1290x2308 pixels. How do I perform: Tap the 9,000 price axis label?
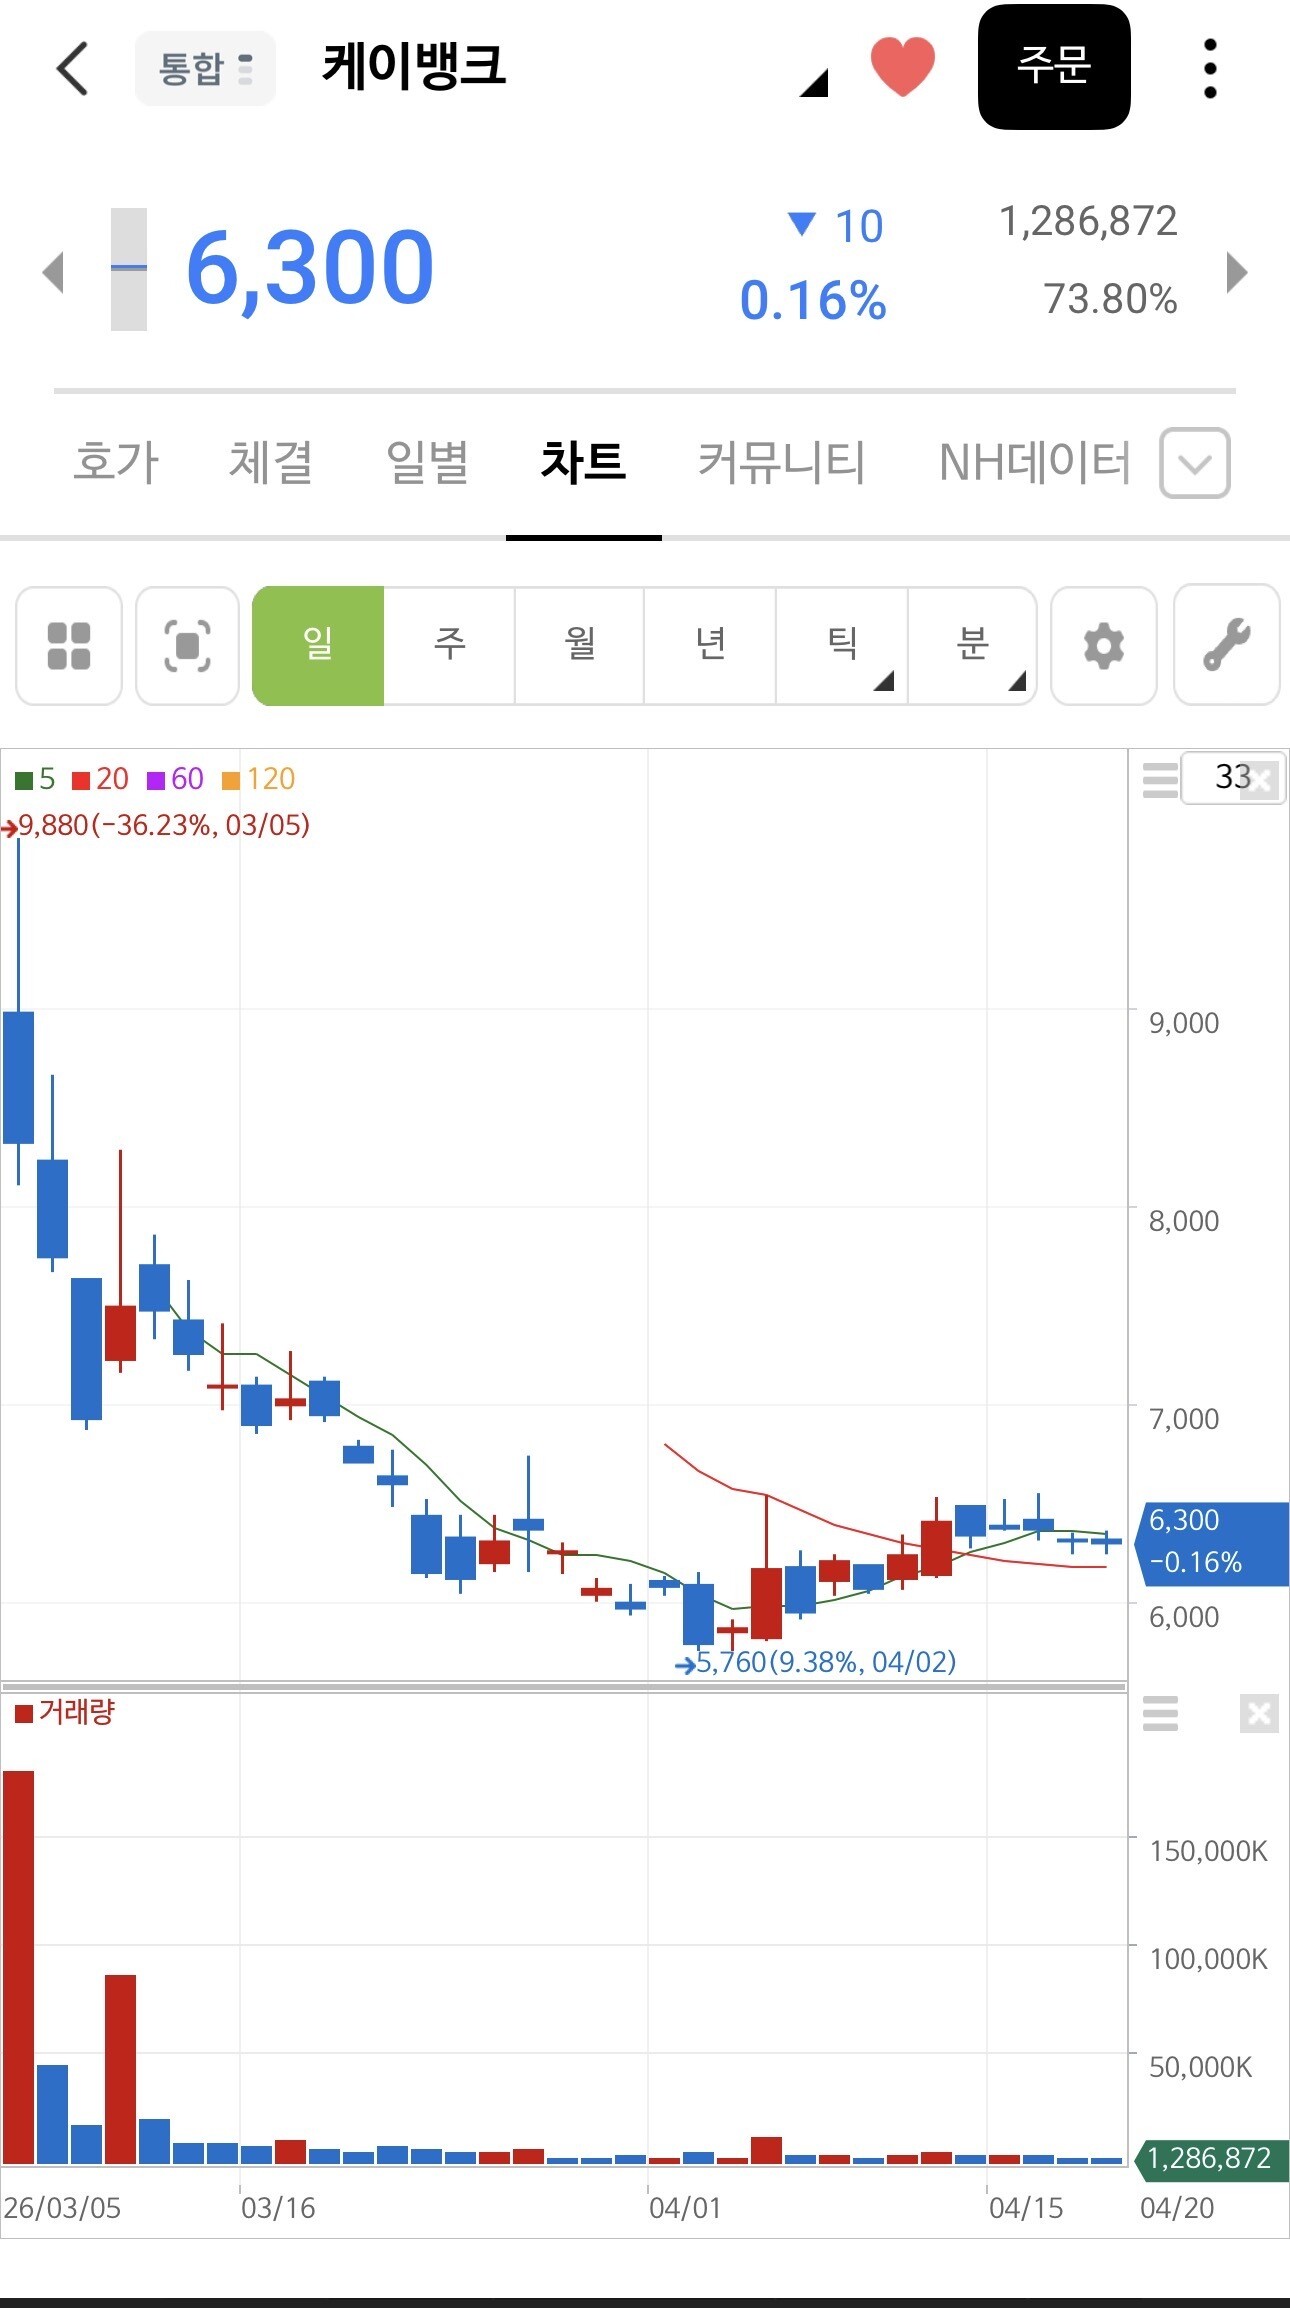[x=1184, y=1023]
